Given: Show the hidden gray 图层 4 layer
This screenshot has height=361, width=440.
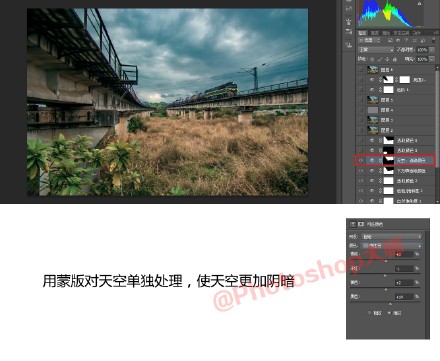Looking at the screenshot, I should 361,110.
